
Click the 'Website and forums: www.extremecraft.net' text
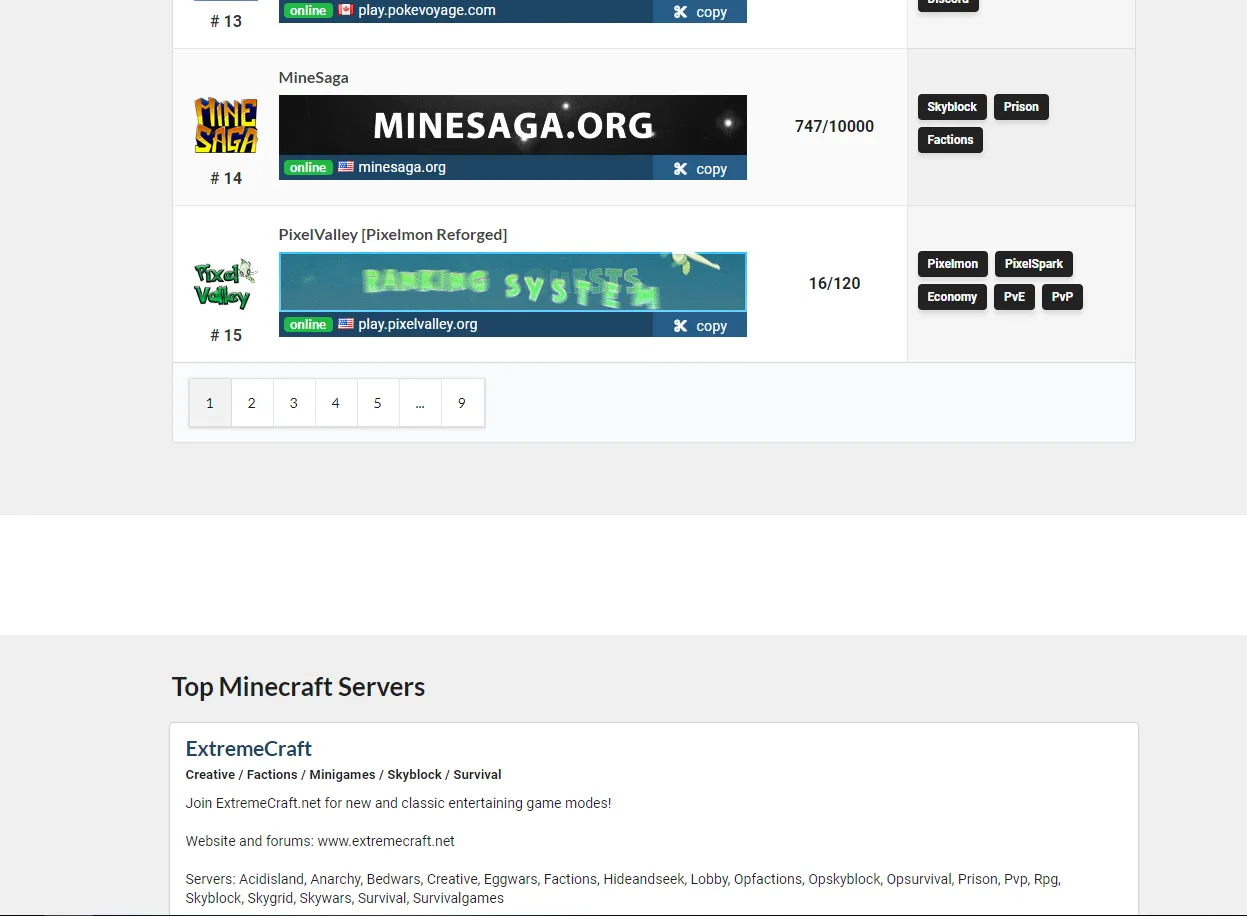[320, 841]
